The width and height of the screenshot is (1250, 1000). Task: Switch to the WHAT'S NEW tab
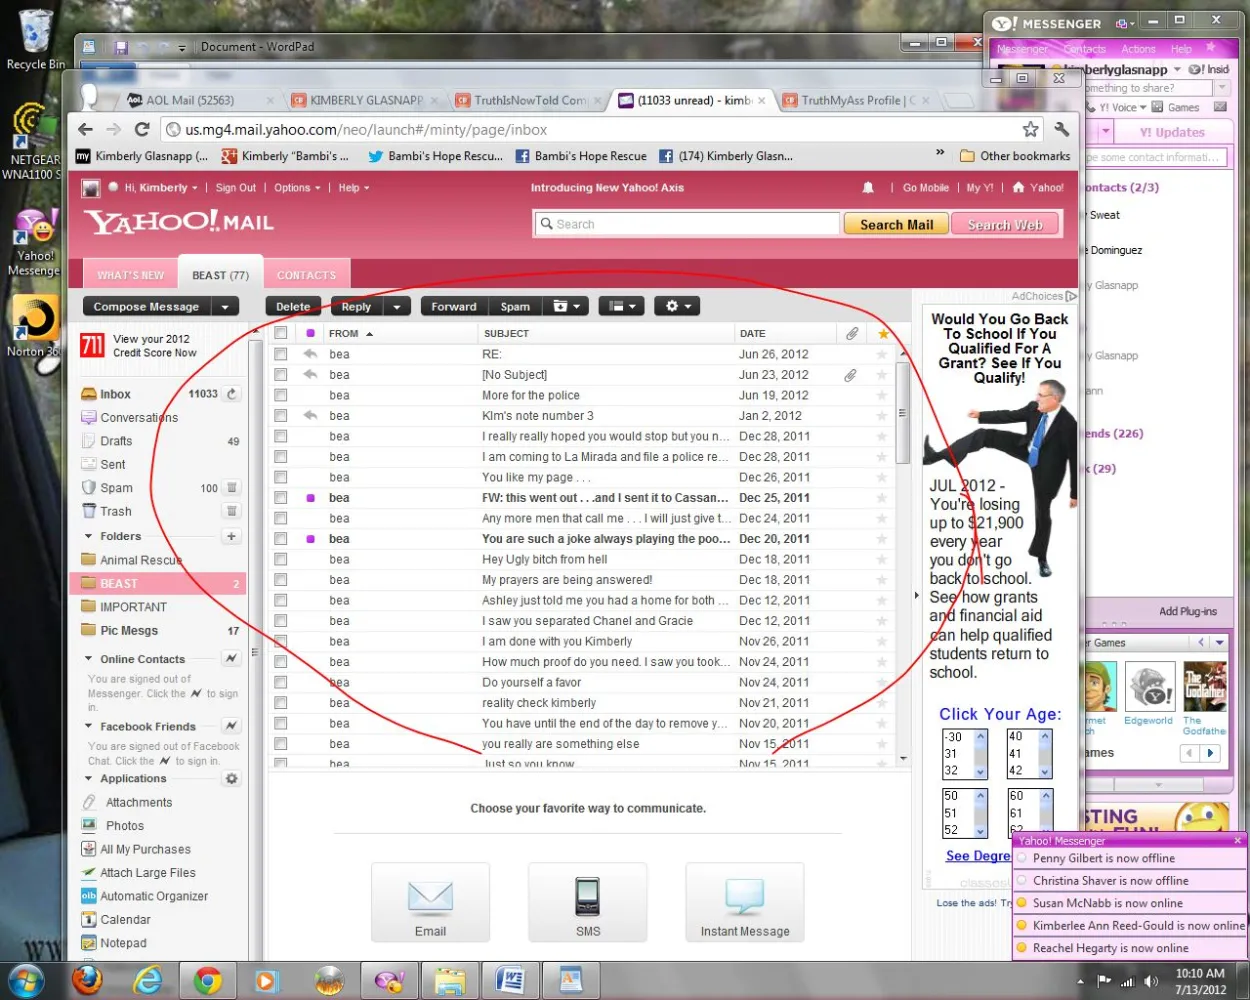pyautogui.click(x=130, y=275)
